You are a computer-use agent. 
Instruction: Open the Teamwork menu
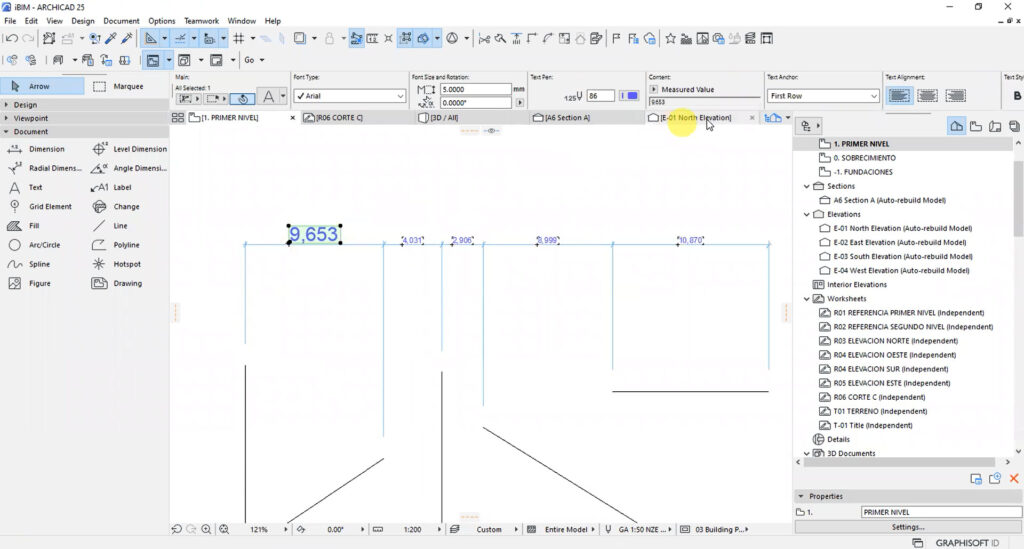pyautogui.click(x=200, y=21)
